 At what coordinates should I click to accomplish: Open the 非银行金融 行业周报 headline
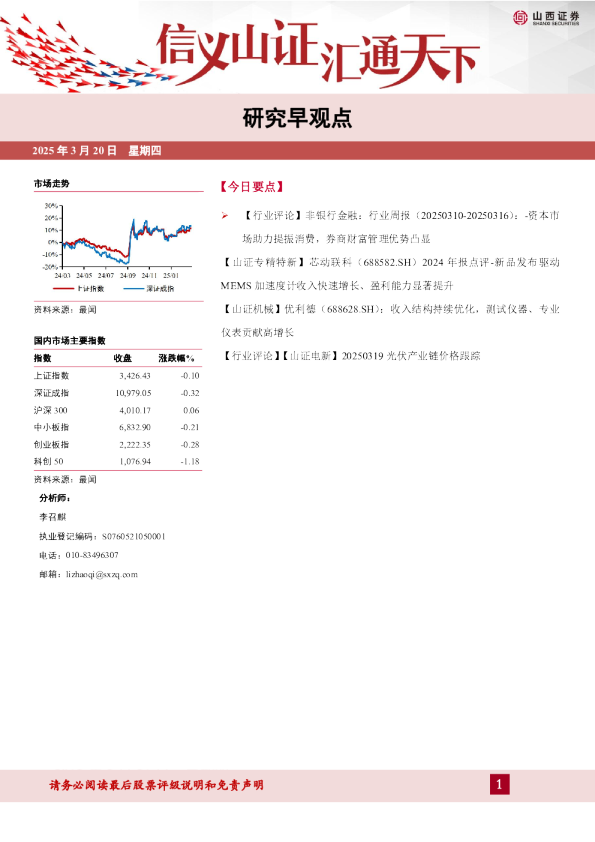click(400, 227)
